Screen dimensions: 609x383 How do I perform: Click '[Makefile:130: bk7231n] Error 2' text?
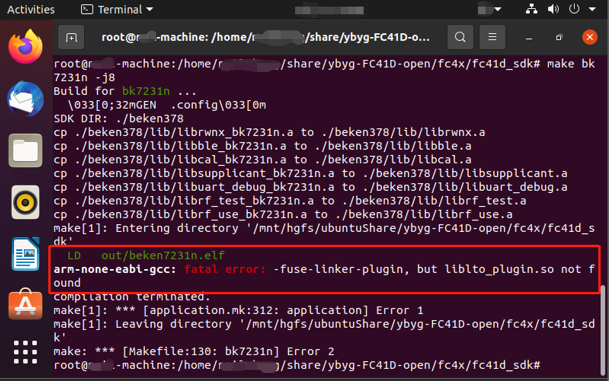point(228,352)
